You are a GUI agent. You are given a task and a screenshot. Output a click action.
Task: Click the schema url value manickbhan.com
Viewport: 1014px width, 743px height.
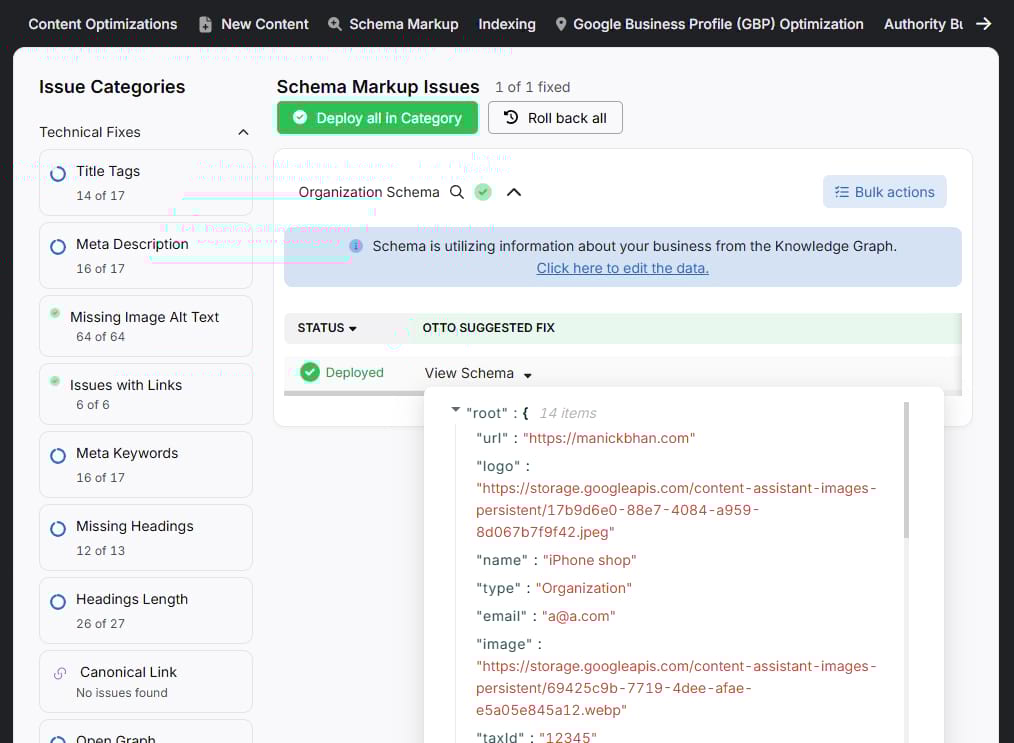coord(609,438)
